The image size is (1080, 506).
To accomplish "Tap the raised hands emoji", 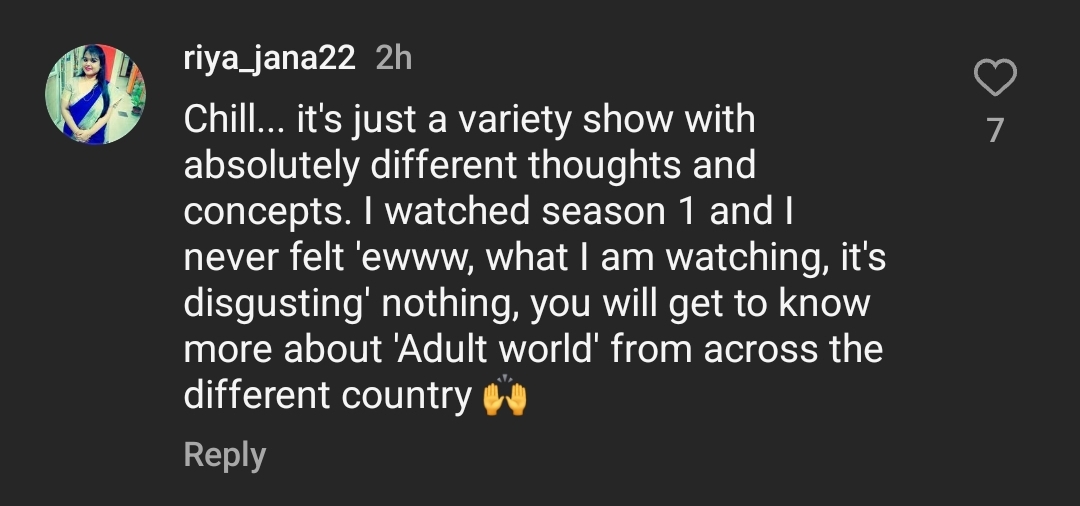I will (x=504, y=397).
